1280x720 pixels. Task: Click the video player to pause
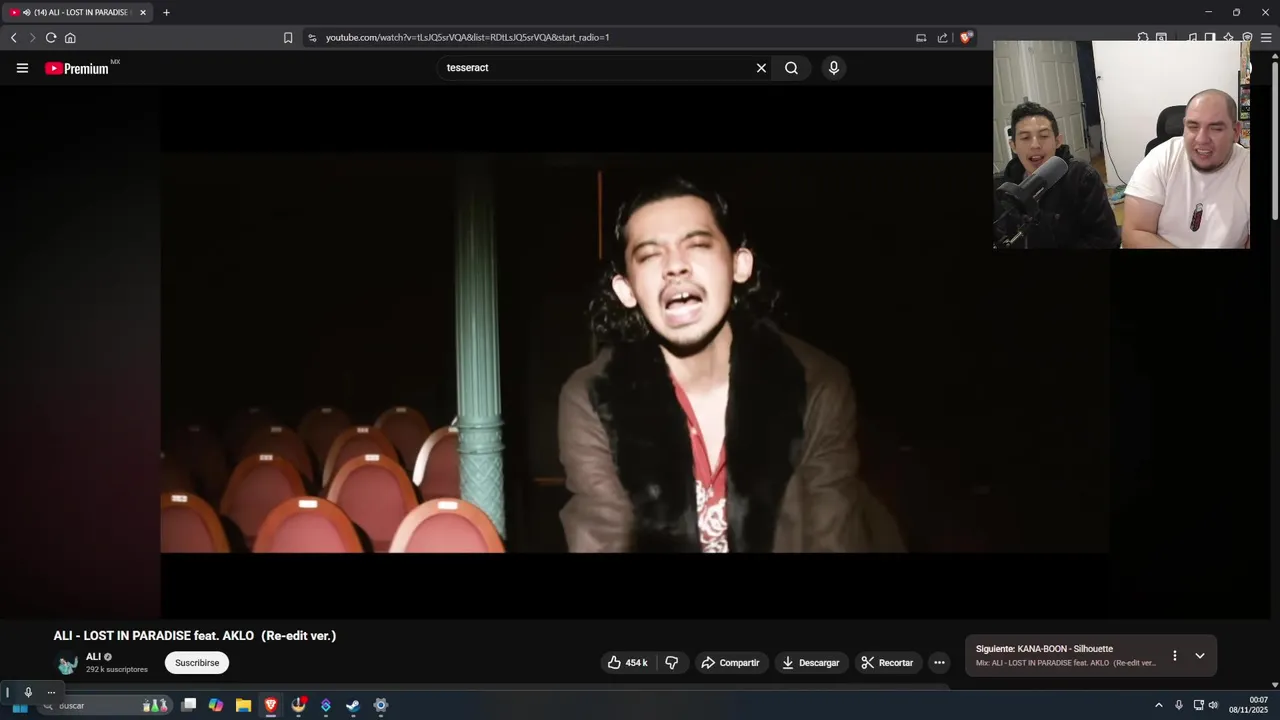coord(635,352)
